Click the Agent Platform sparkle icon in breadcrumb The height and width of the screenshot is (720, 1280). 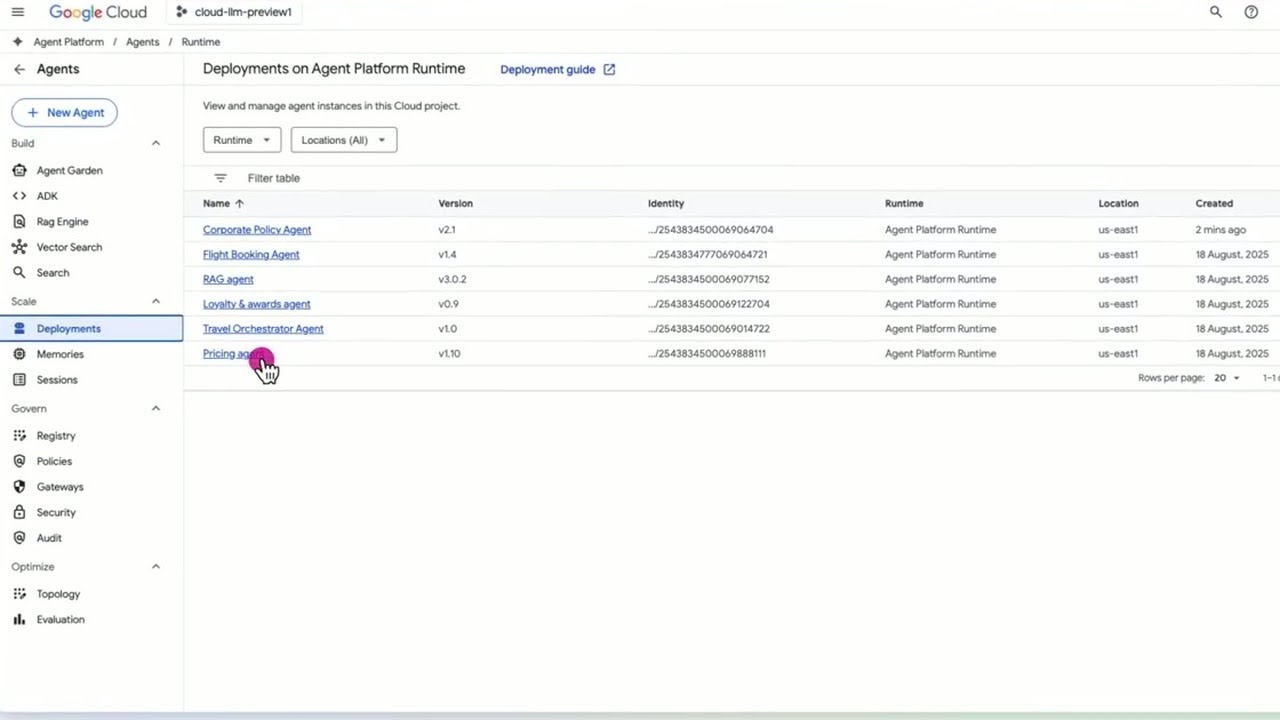coord(18,42)
